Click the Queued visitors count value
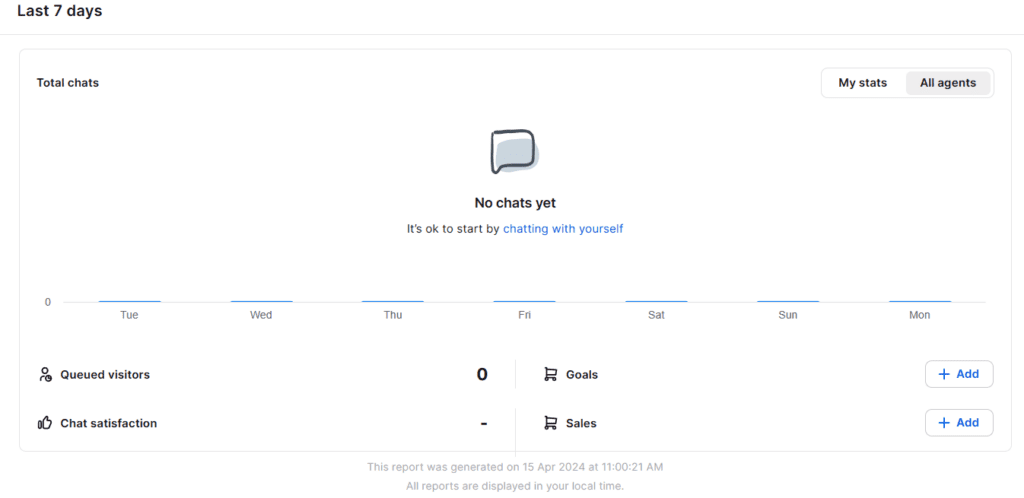Viewport: 1024px width, 498px height. click(x=482, y=375)
